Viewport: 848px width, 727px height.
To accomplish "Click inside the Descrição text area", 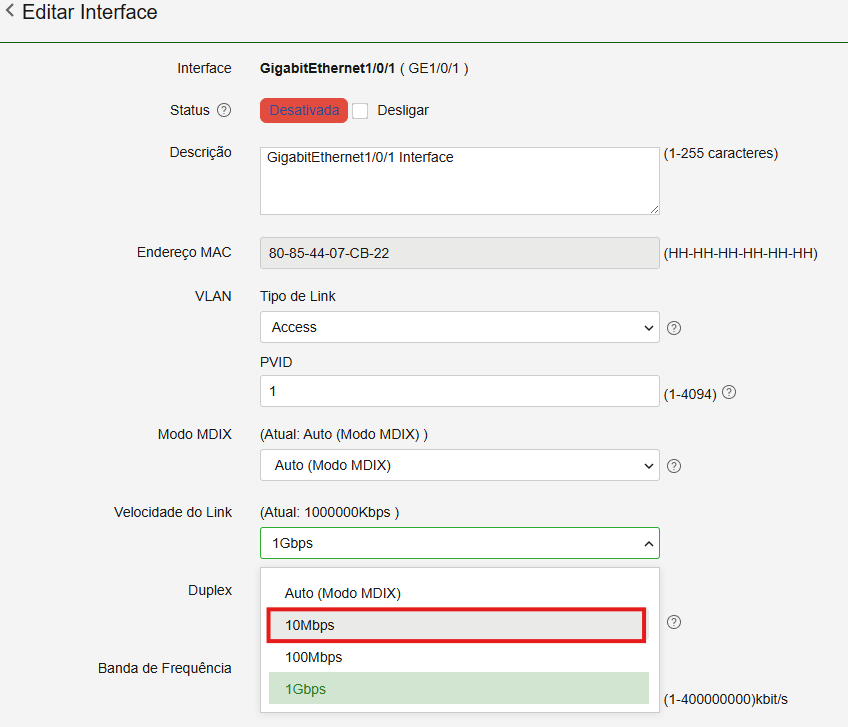I will tap(459, 181).
